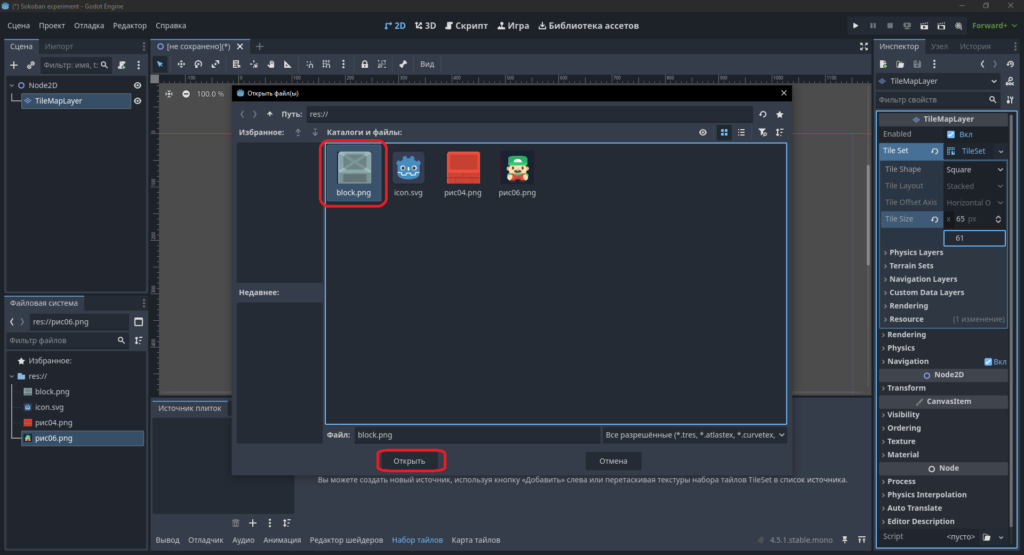Click the Файл name input field
Image resolution: width=1024 pixels, height=555 pixels.
click(x=477, y=435)
